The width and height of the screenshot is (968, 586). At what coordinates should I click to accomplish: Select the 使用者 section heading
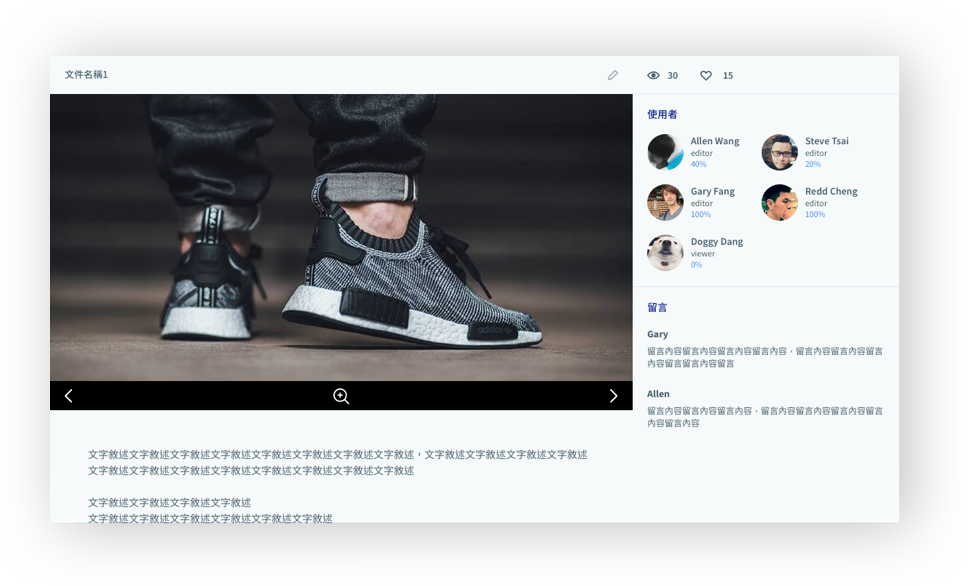662,115
